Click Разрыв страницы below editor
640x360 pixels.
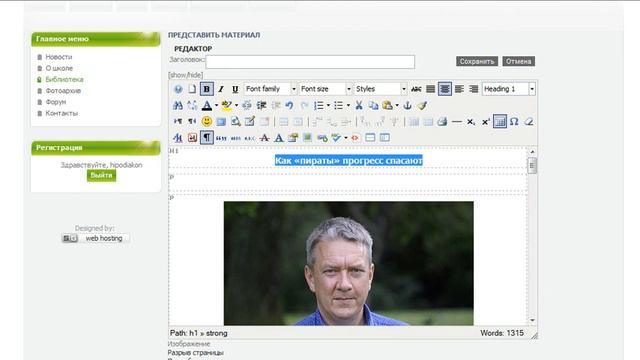tap(196, 352)
